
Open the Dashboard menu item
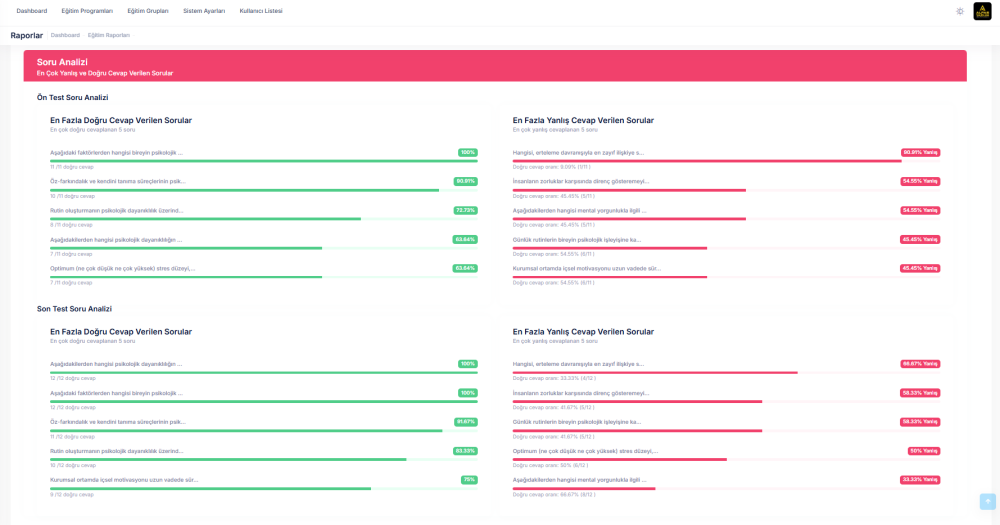[x=32, y=11]
